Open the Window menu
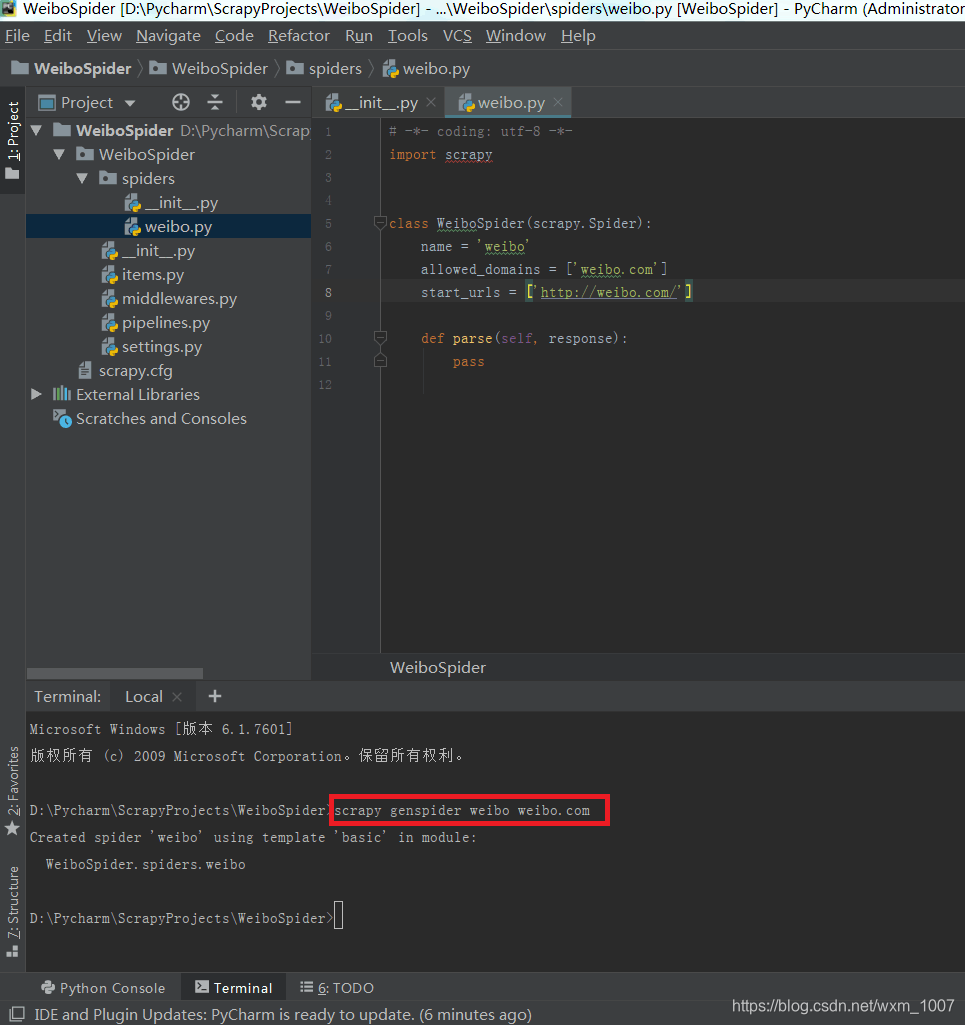This screenshot has width=965, height=1025. click(516, 36)
